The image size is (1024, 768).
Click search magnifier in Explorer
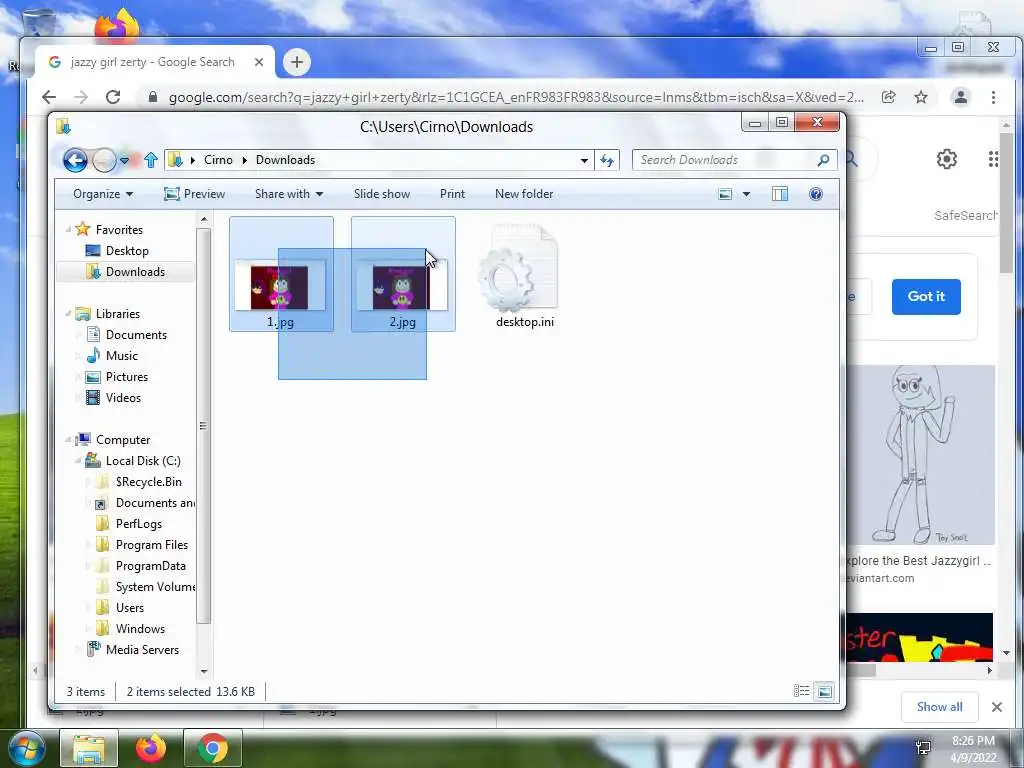coord(824,160)
